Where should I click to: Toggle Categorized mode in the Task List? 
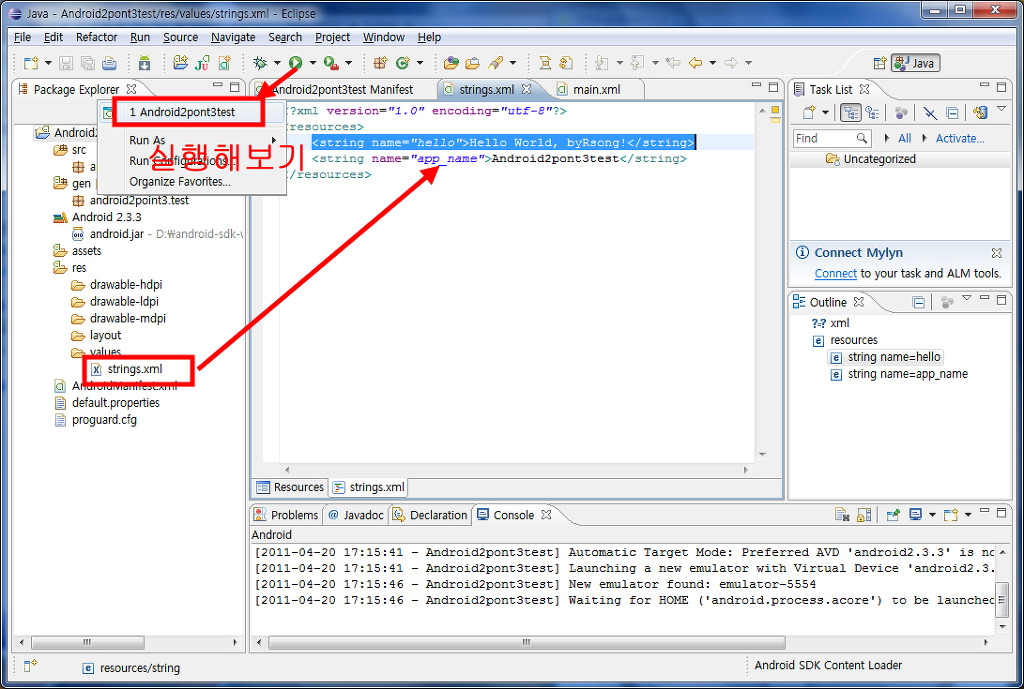pos(851,113)
